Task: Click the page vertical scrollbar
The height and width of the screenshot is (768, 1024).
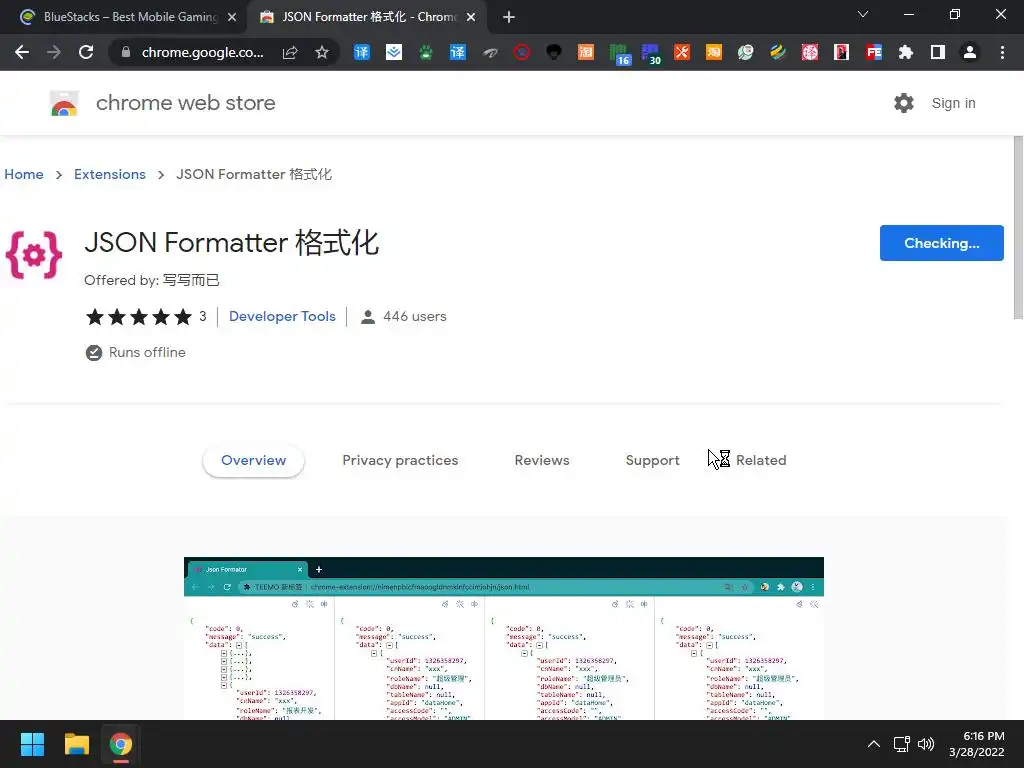Action: (x=1018, y=227)
